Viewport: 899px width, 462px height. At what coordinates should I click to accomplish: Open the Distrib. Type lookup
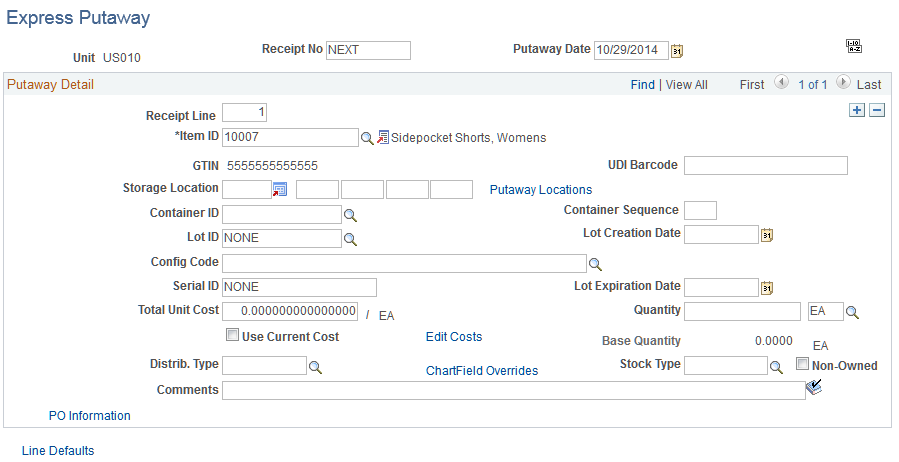pos(315,367)
